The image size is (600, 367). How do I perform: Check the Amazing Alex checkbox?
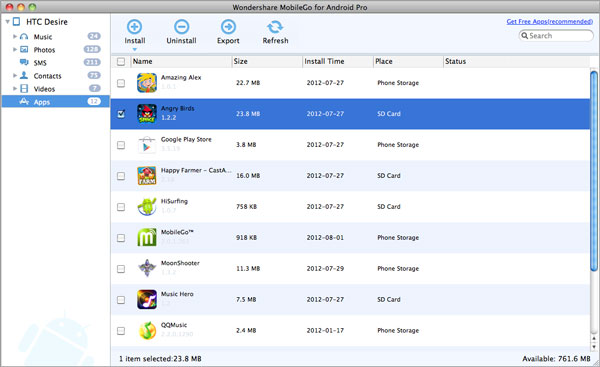coord(121,83)
